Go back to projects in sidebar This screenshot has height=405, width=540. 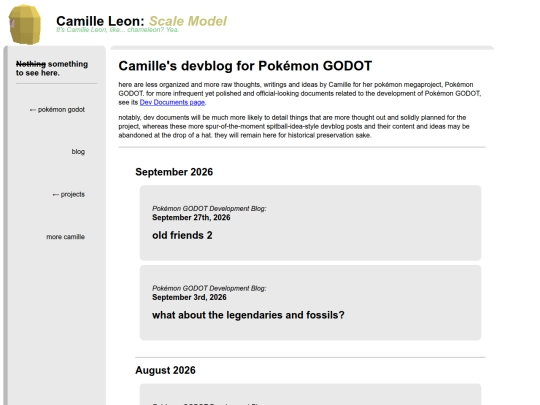pyautogui.click(x=69, y=194)
